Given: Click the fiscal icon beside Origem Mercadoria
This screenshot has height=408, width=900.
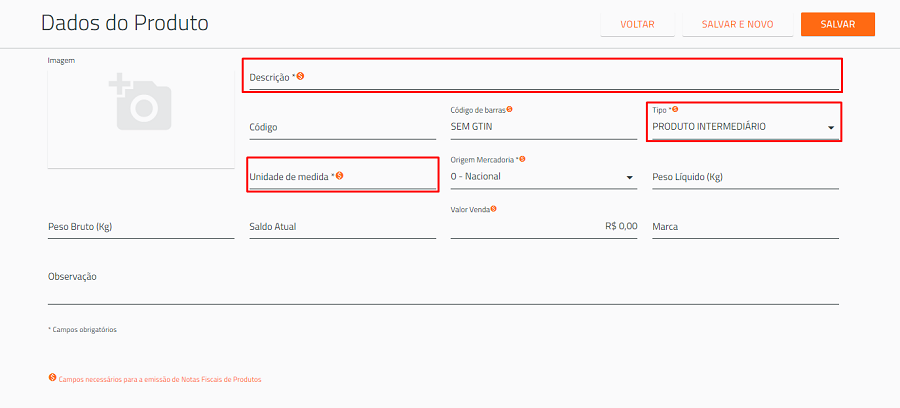Looking at the screenshot, I should coord(522,159).
